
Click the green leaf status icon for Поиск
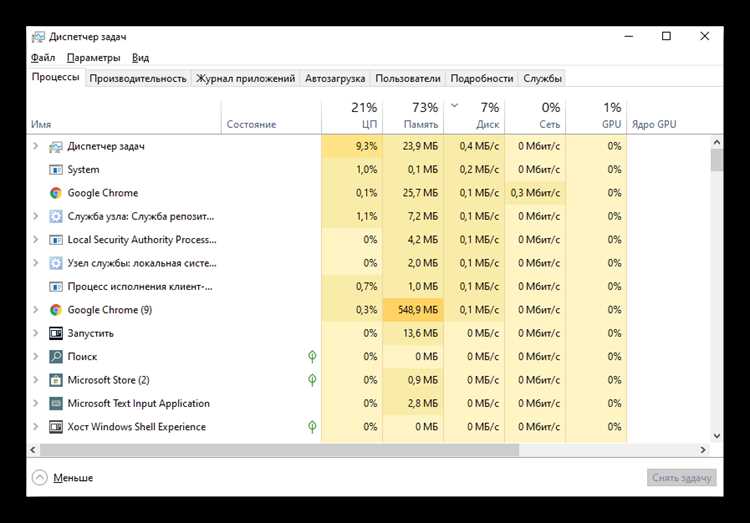312,356
